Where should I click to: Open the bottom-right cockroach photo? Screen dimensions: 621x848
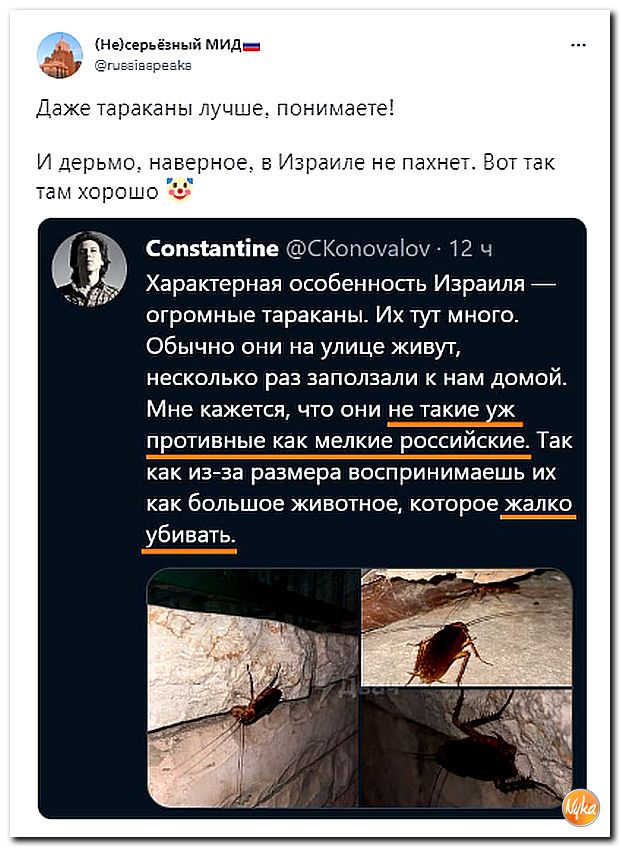pyautogui.click(x=466, y=747)
